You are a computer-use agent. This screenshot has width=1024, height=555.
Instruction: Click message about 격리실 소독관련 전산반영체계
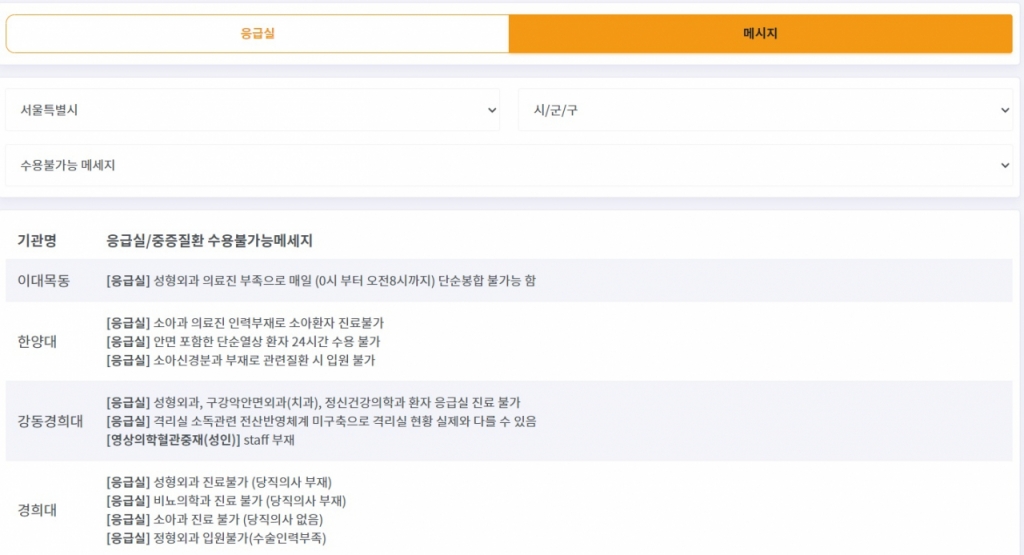[321, 421]
